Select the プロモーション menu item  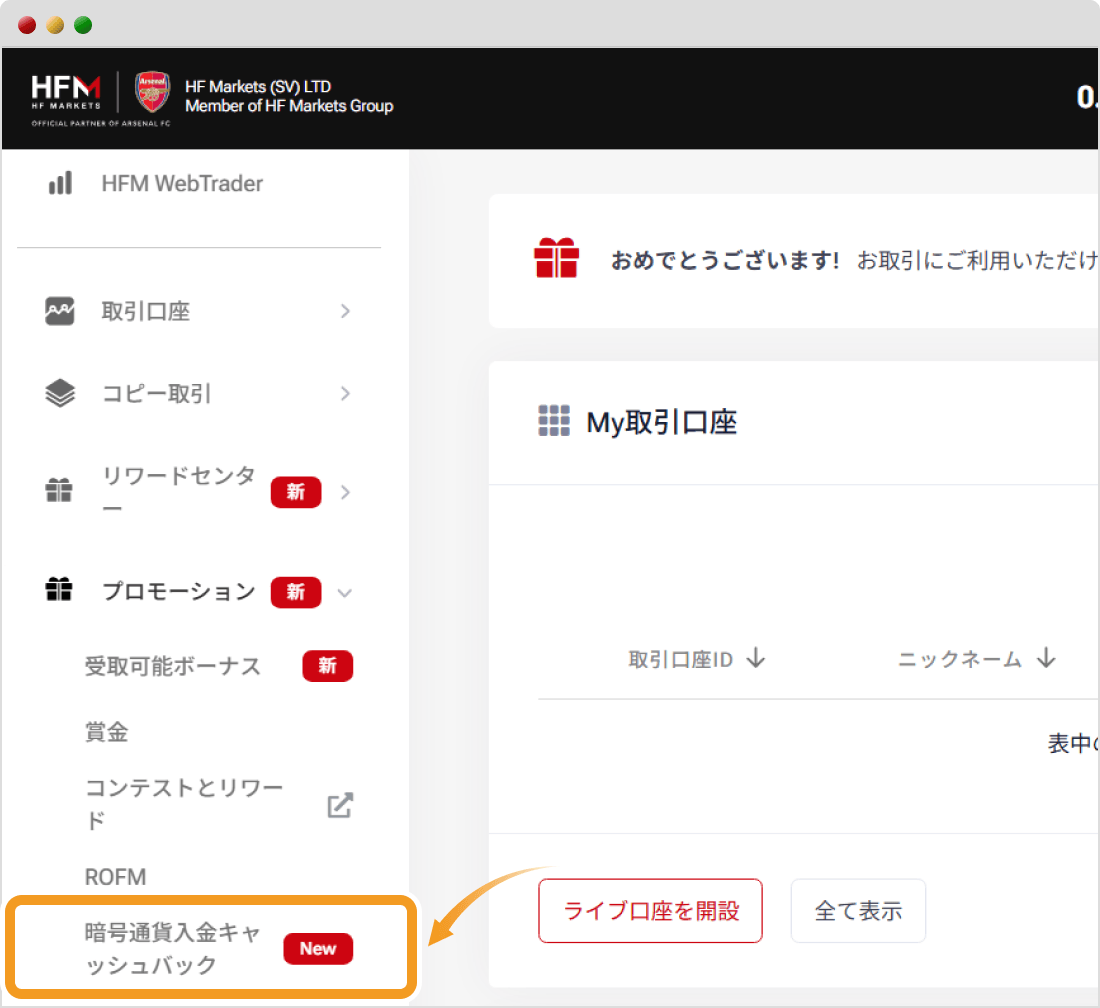[179, 591]
